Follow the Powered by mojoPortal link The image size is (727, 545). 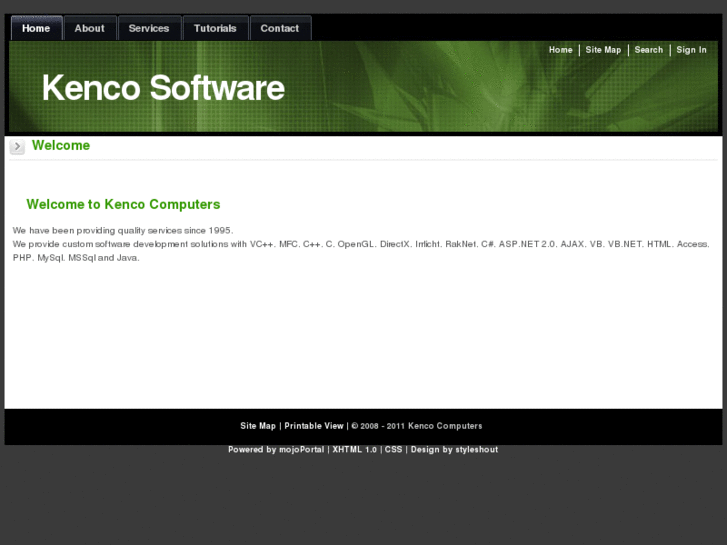(x=276, y=449)
